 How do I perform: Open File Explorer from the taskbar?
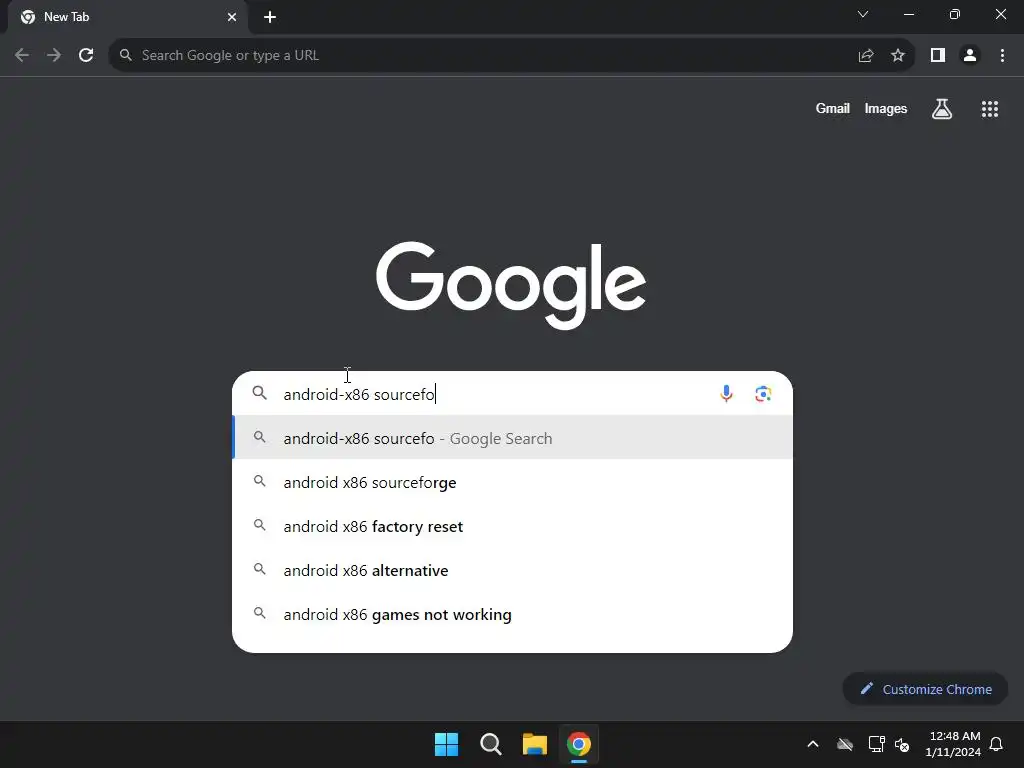tap(534, 744)
